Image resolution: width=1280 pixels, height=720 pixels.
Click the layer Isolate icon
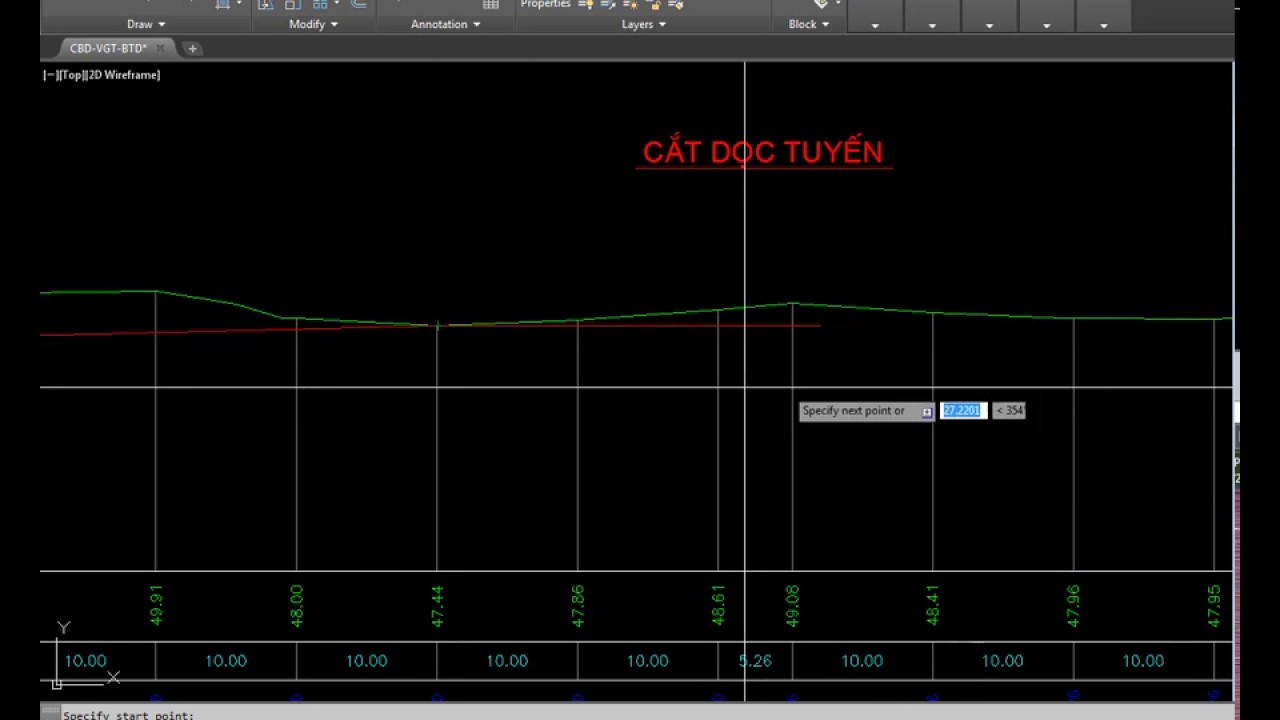608,4
